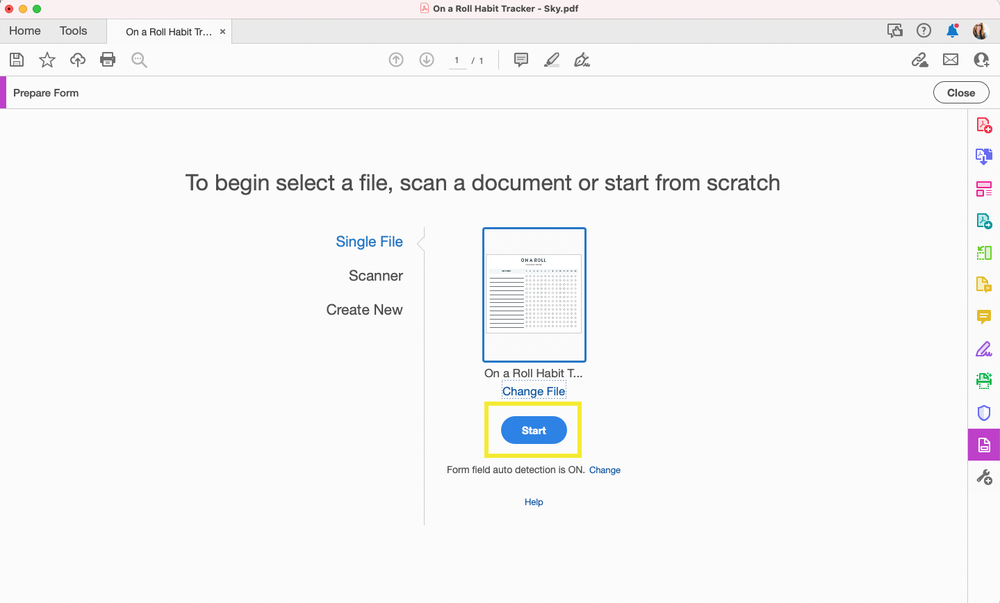Image resolution: width=1000 pixels, height=603 pixels.
Task: Switch to the Home tab
Action: click(x=25, y=31)
